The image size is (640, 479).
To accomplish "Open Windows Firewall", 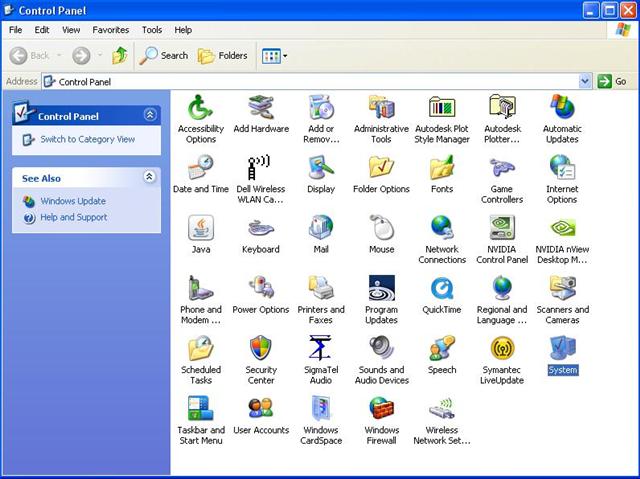I will click(381, 420).
